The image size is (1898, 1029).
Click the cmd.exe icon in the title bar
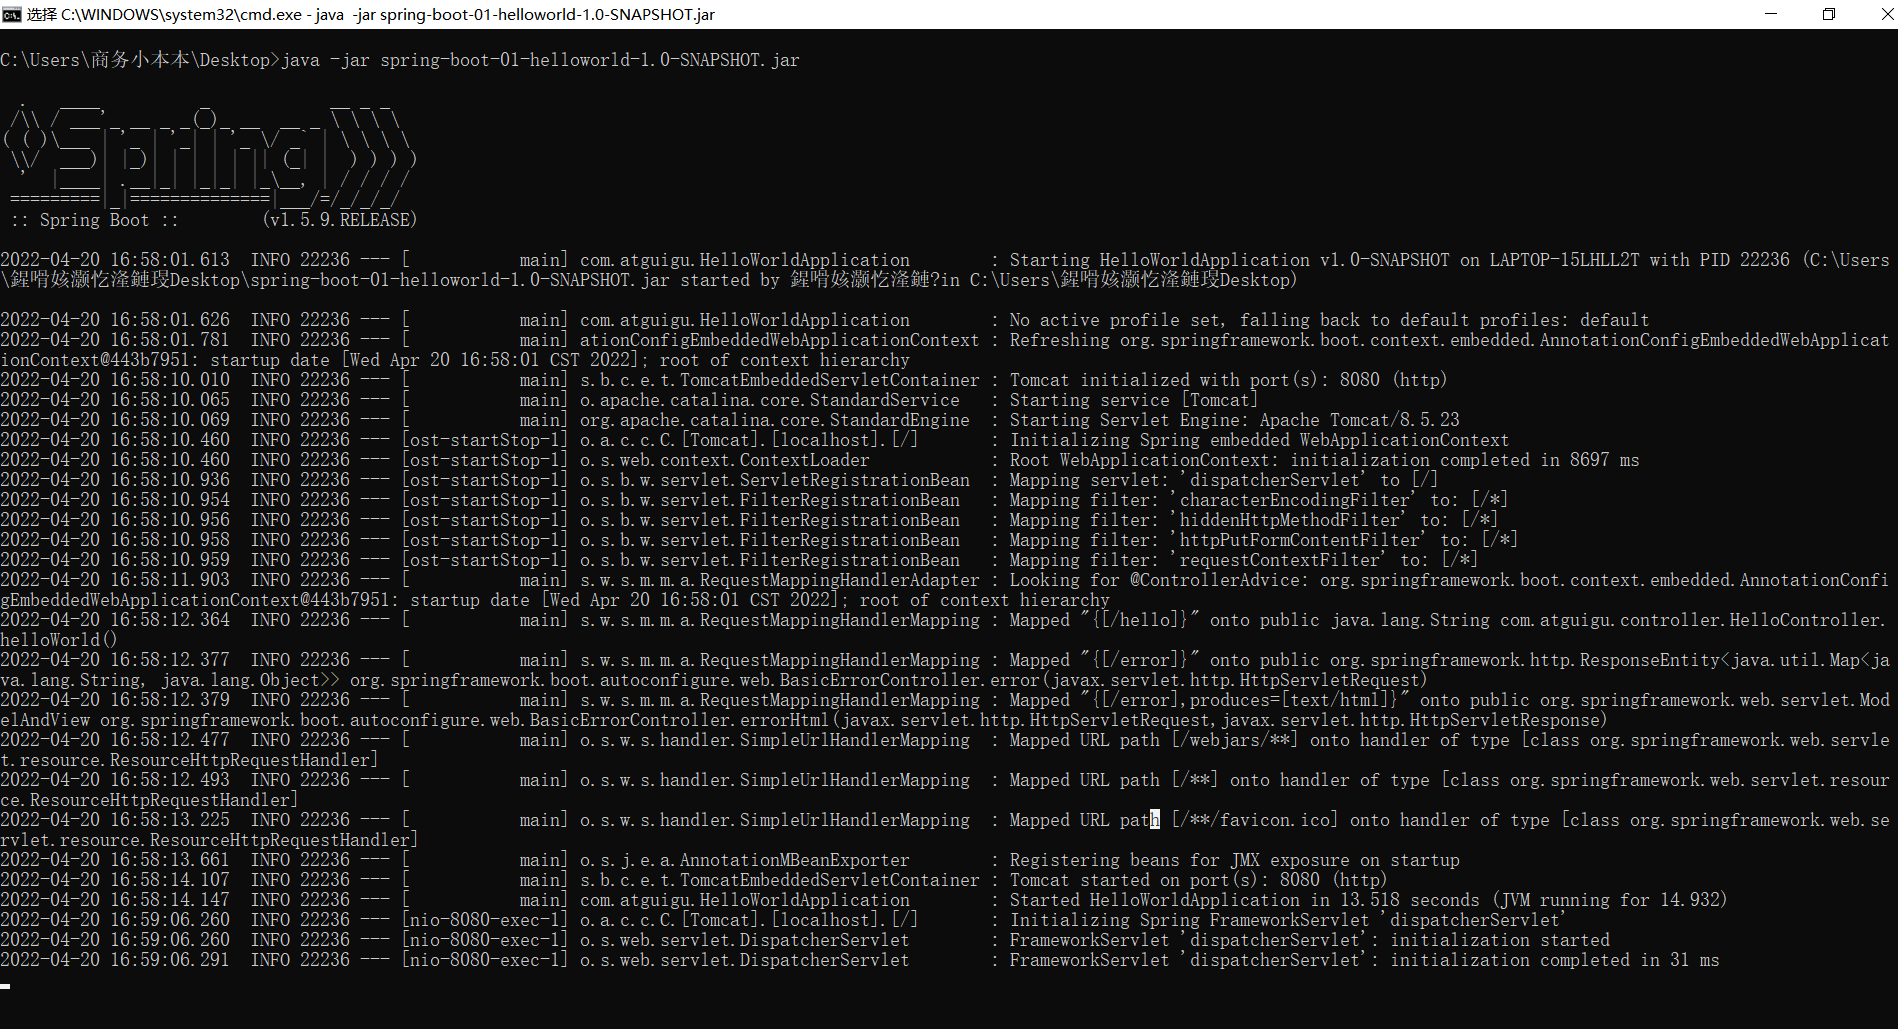12,14
